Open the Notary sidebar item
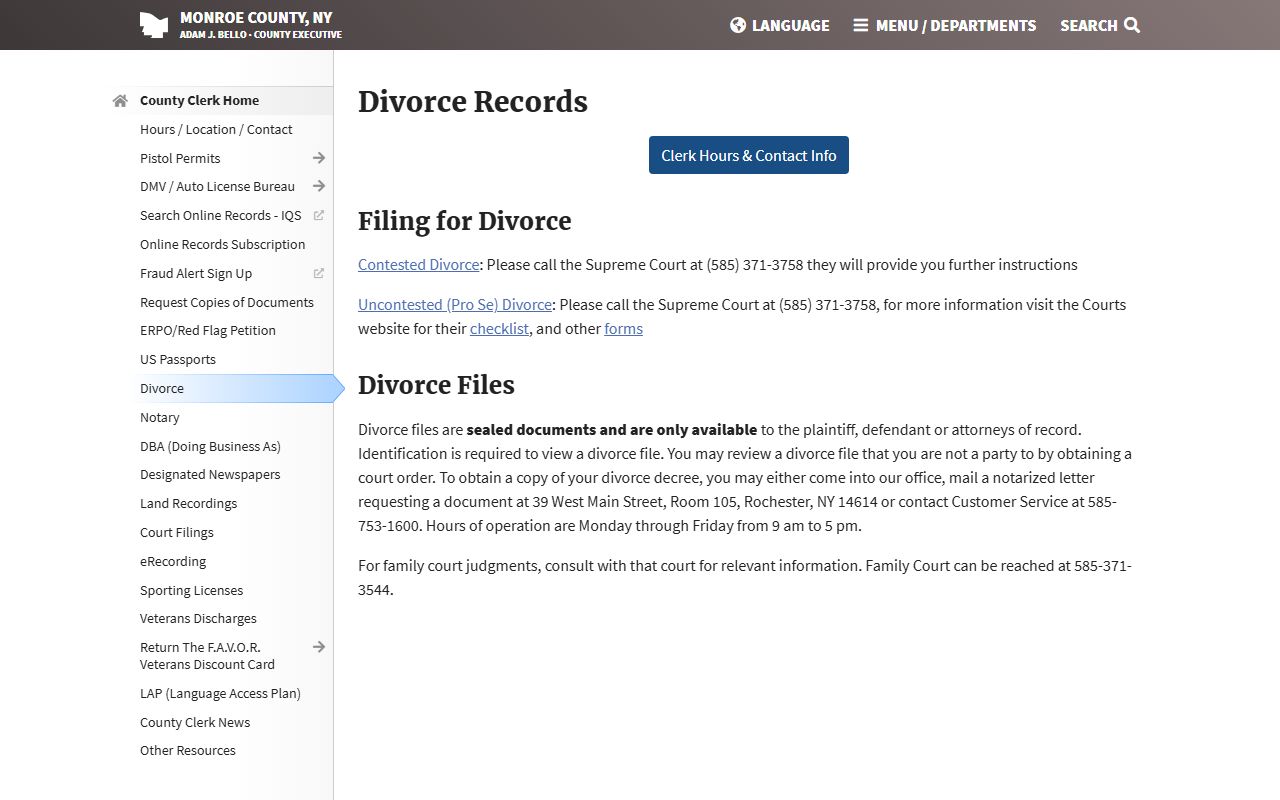 point(160,417)
